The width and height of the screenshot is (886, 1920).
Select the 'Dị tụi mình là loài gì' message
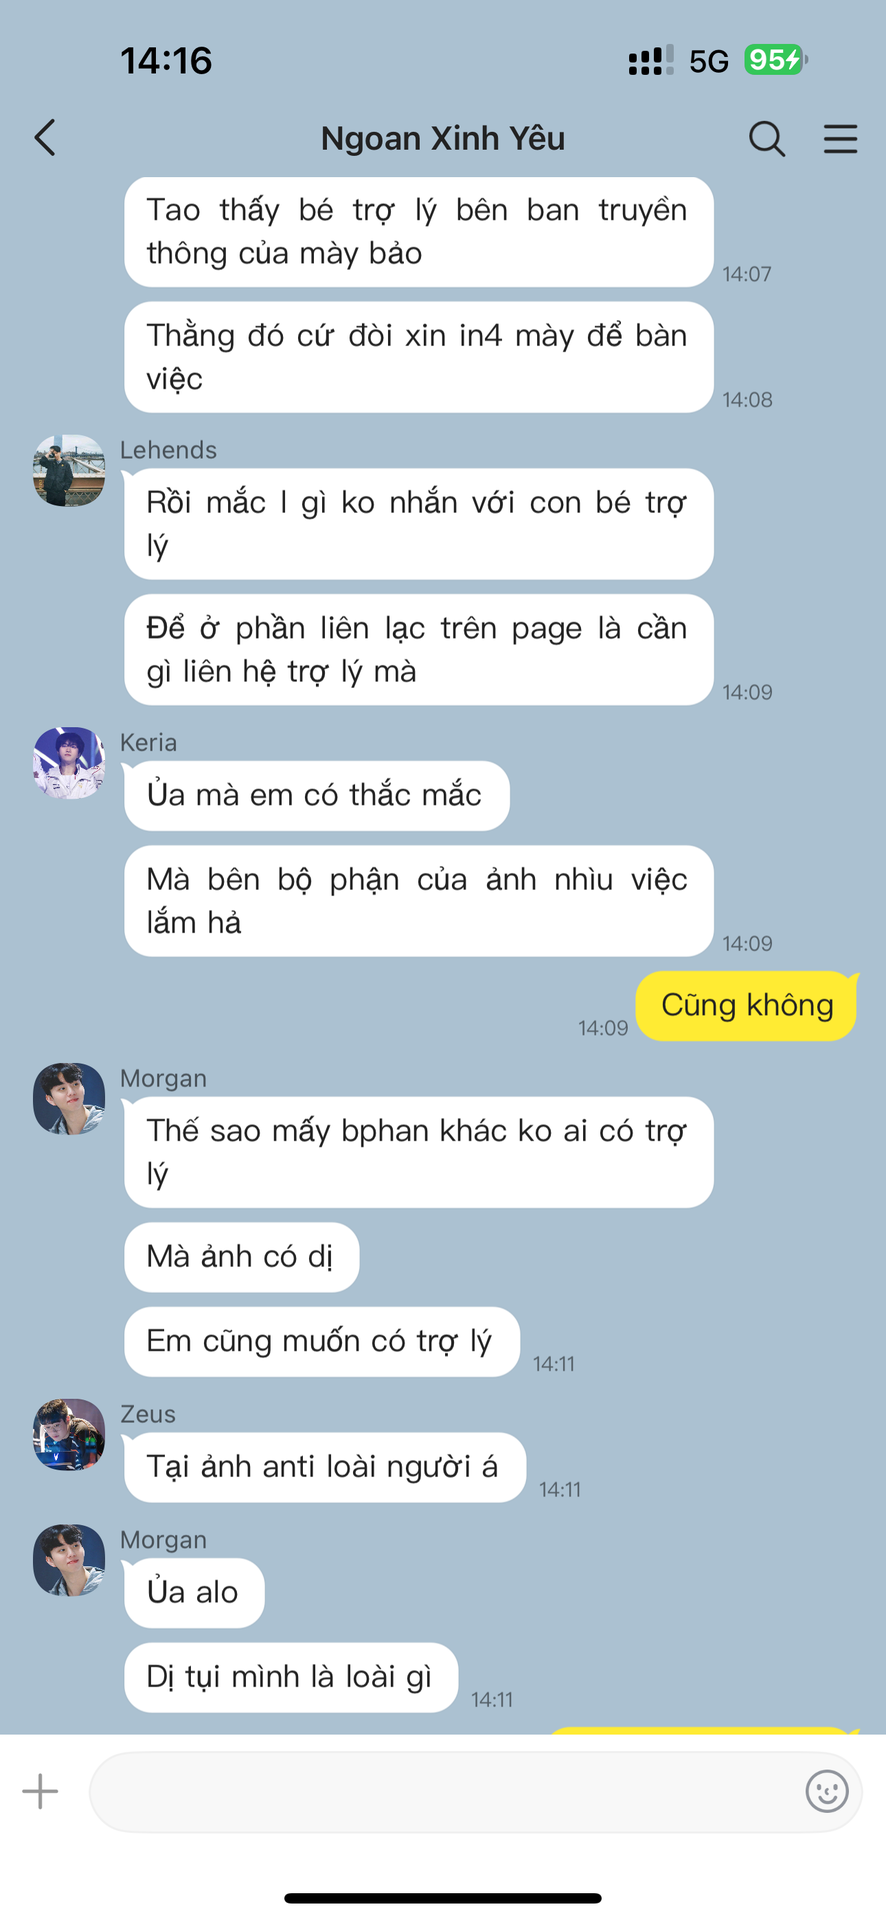tap(291, 1677)
